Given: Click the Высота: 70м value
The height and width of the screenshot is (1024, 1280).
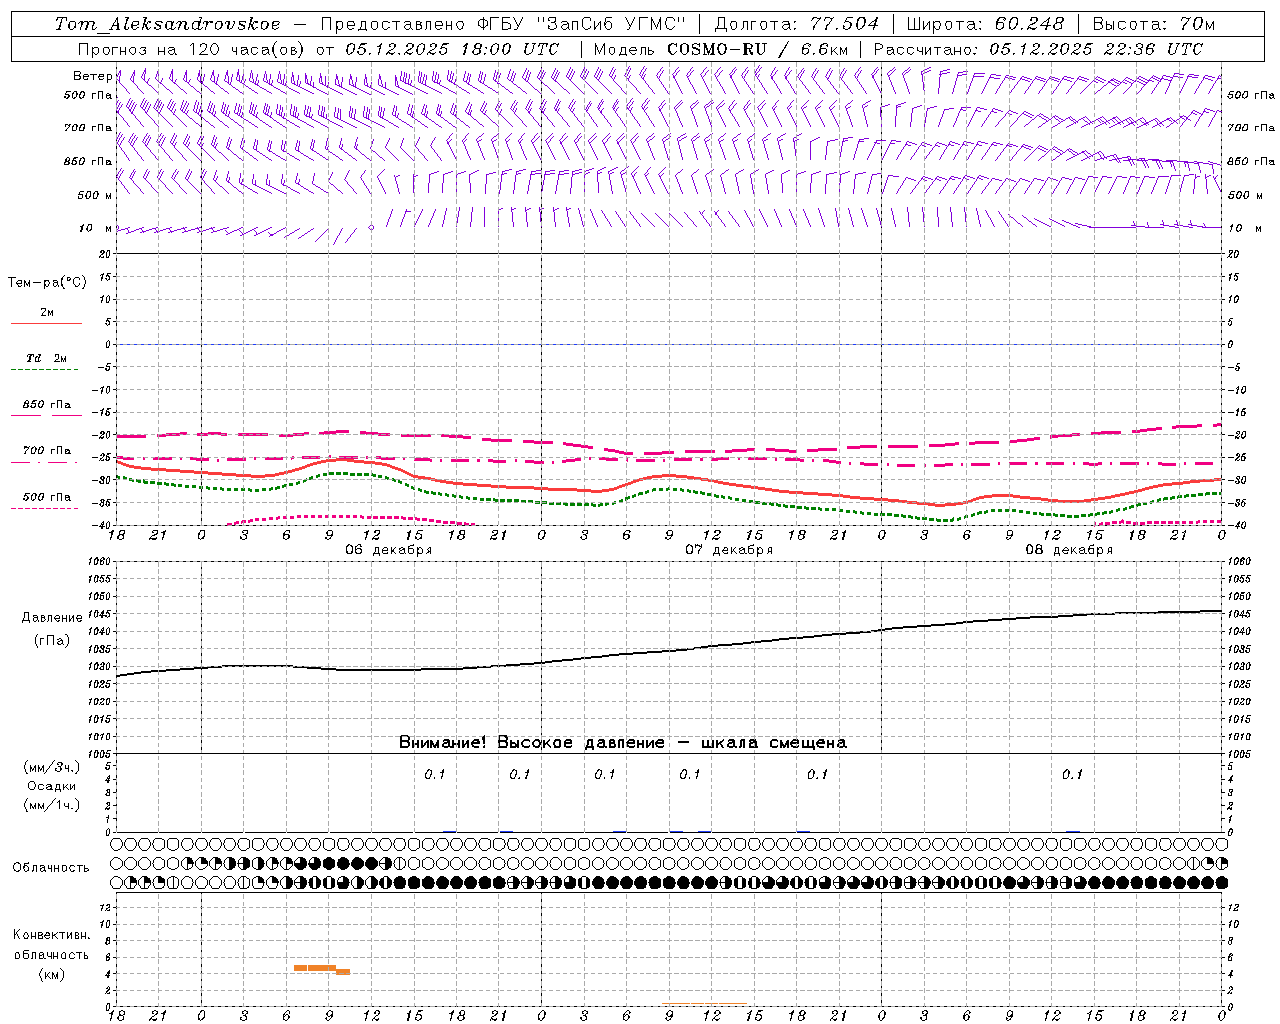Looking at the screenshot, I should click(x=1153, y=23).
